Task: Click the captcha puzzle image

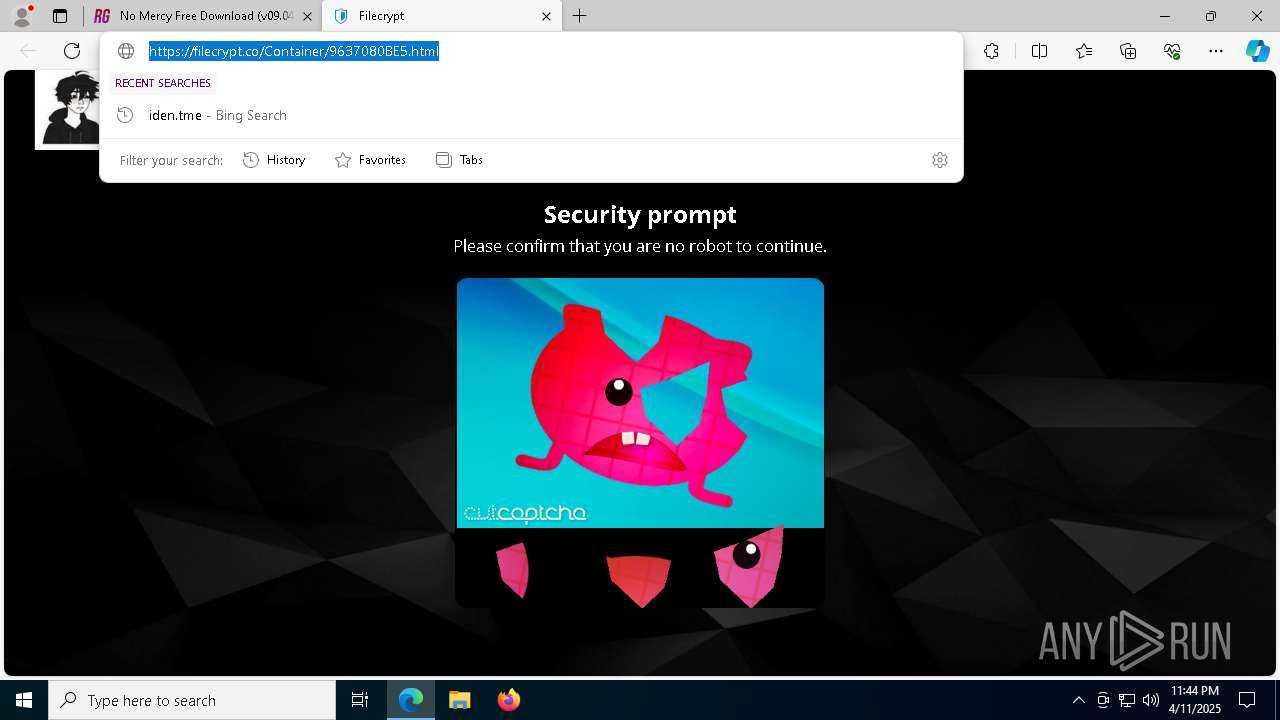Action: coord(640,403)
